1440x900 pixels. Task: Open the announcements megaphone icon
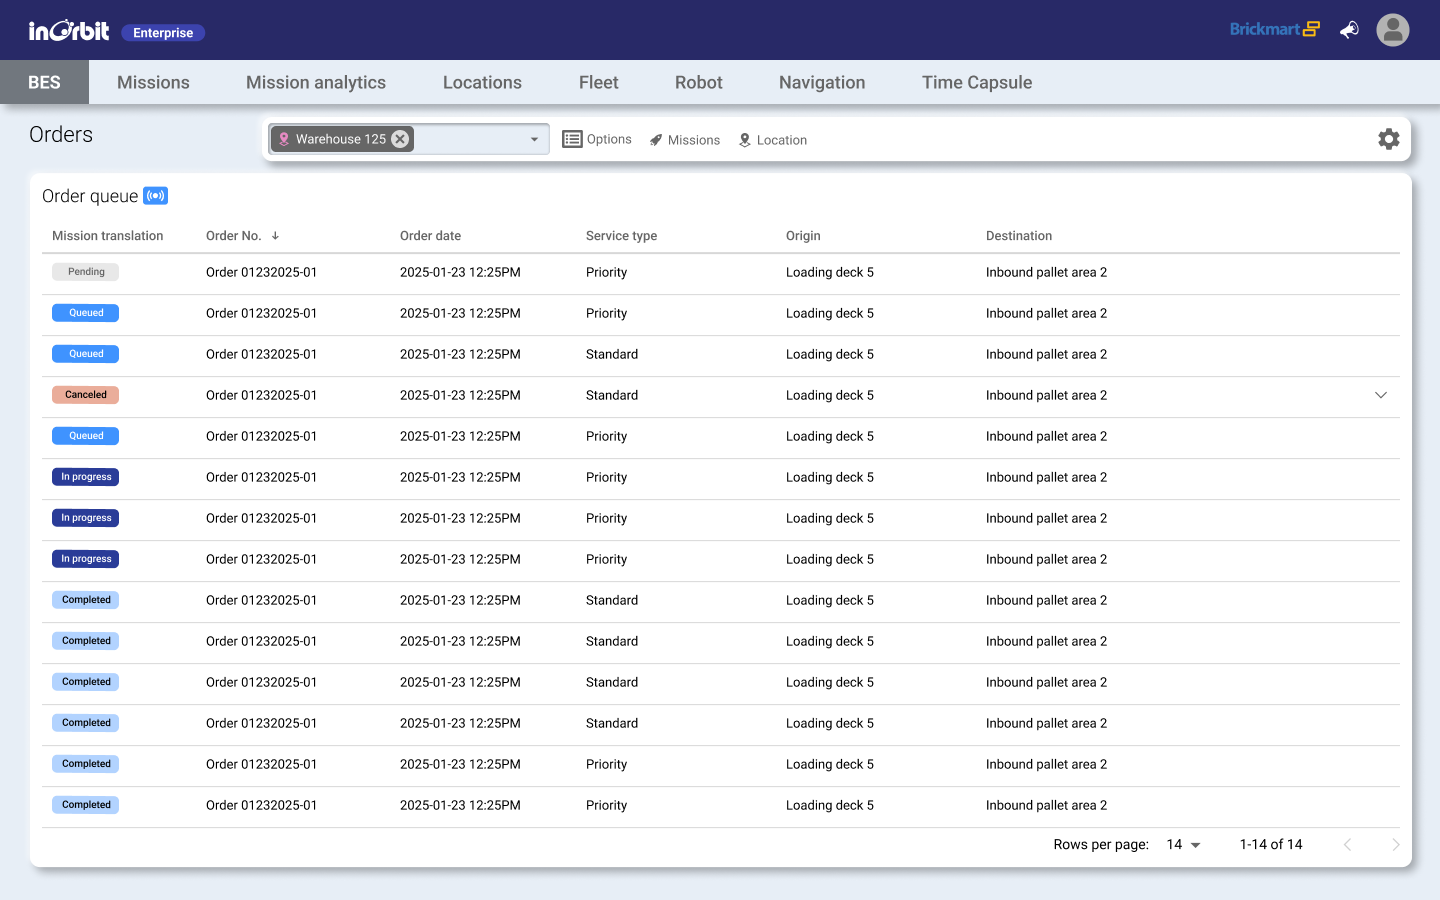click(1349, 30)
